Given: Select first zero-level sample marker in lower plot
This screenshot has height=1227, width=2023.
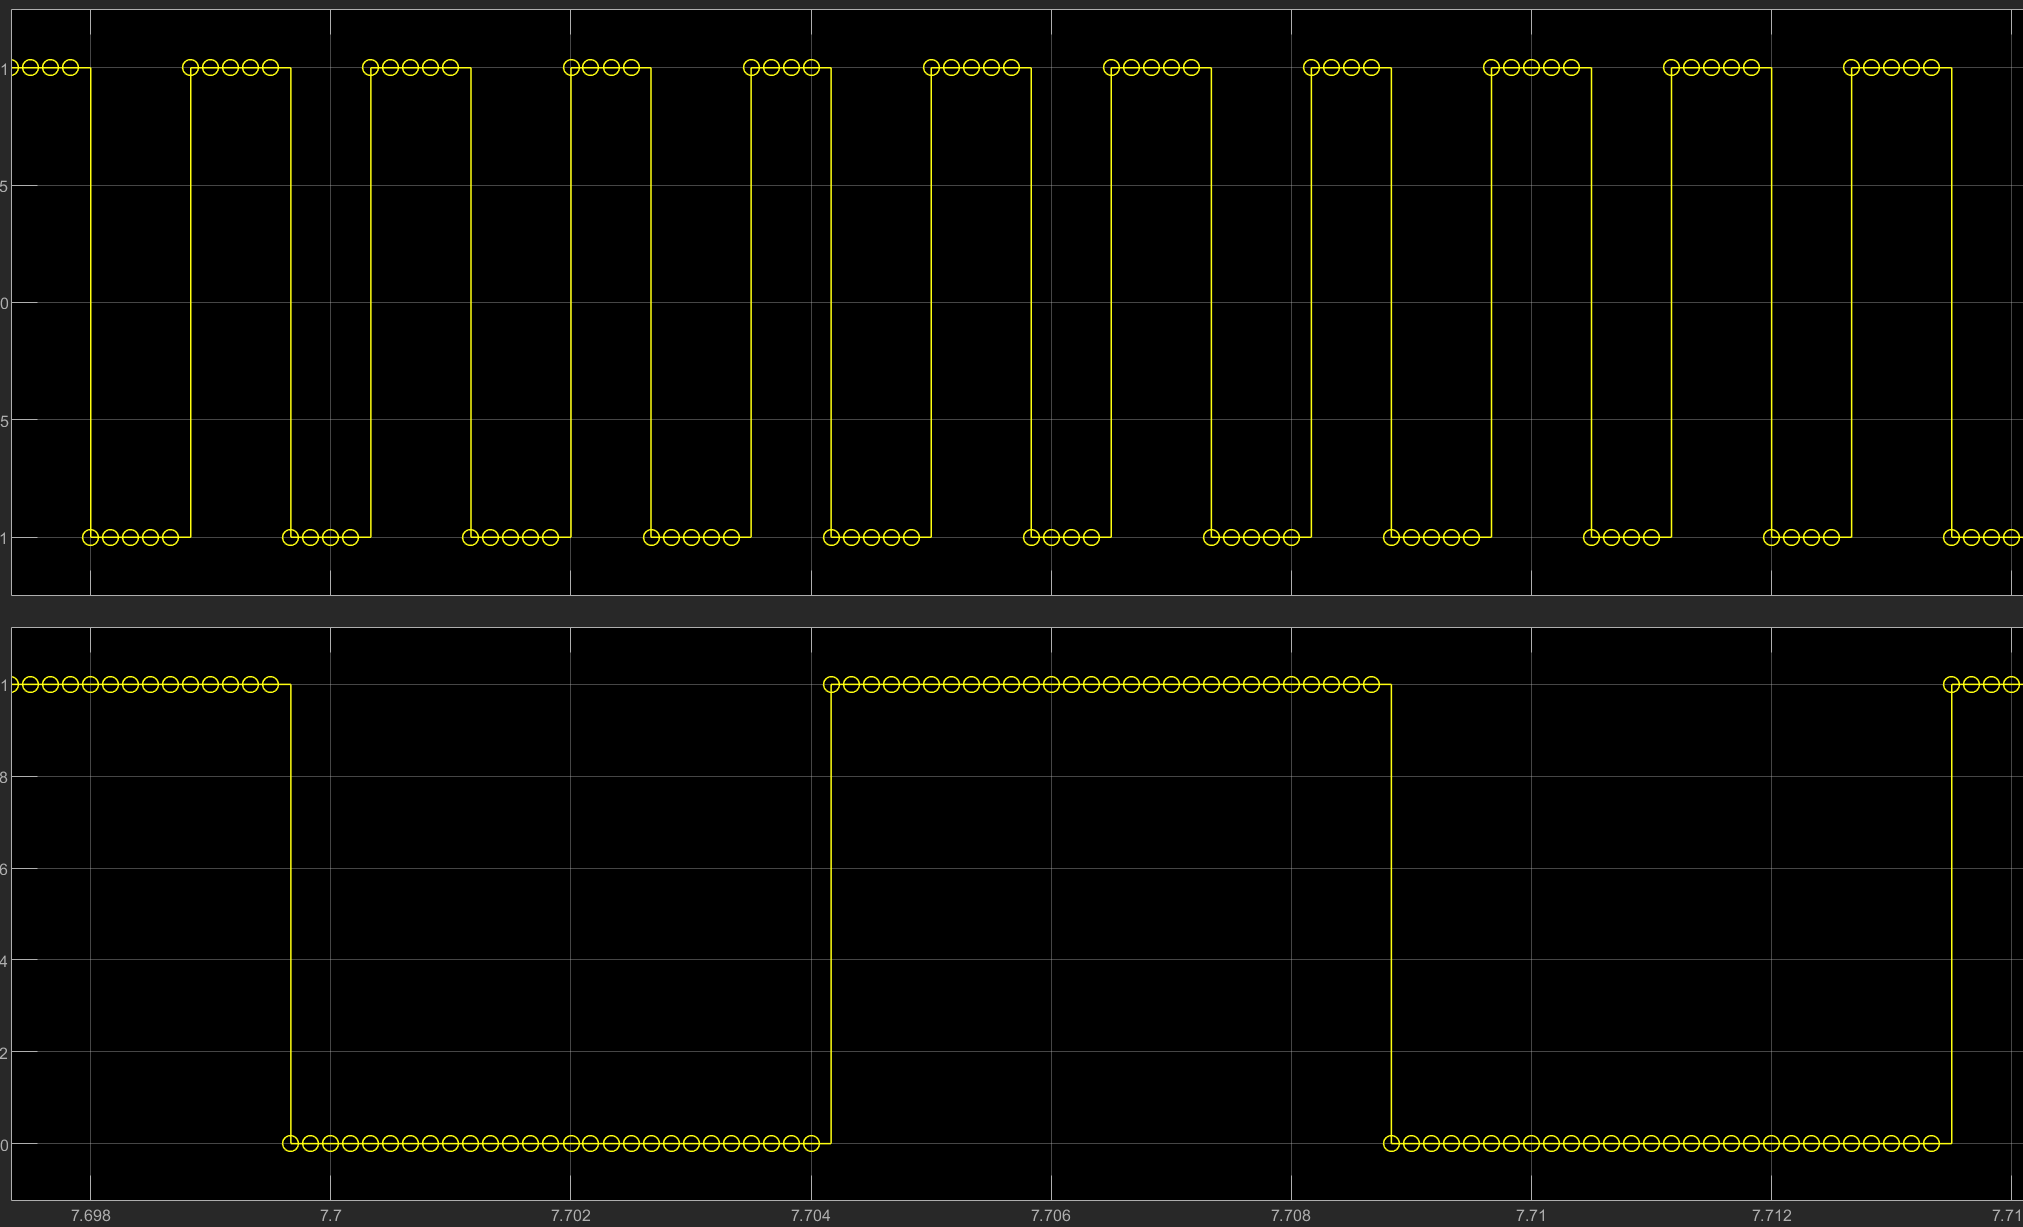Looking at the screenshot, I should tap(291, 1143).
